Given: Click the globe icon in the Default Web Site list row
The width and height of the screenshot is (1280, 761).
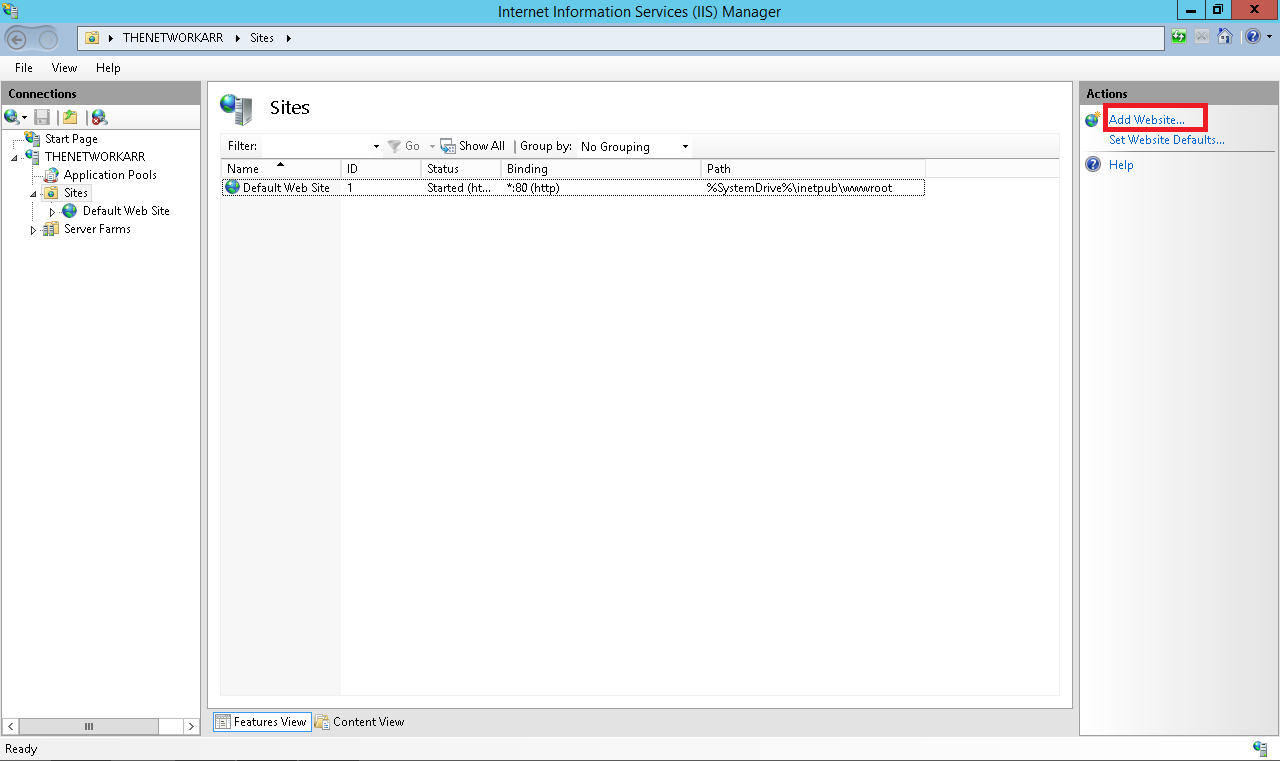Looking at the screenshot, I should click(232, 187).
